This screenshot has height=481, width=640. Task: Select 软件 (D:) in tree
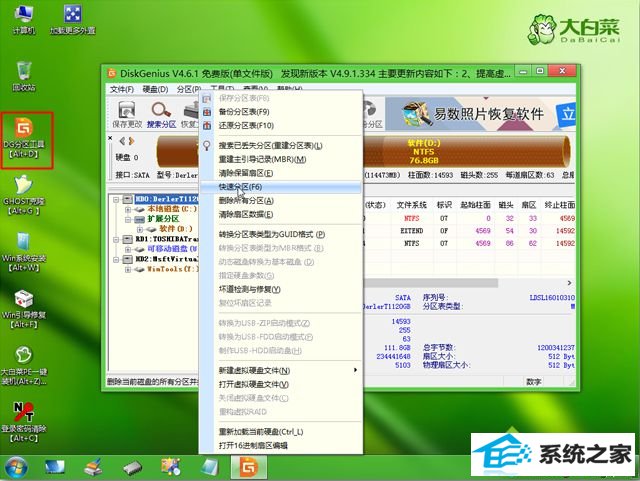pos(176,229)
